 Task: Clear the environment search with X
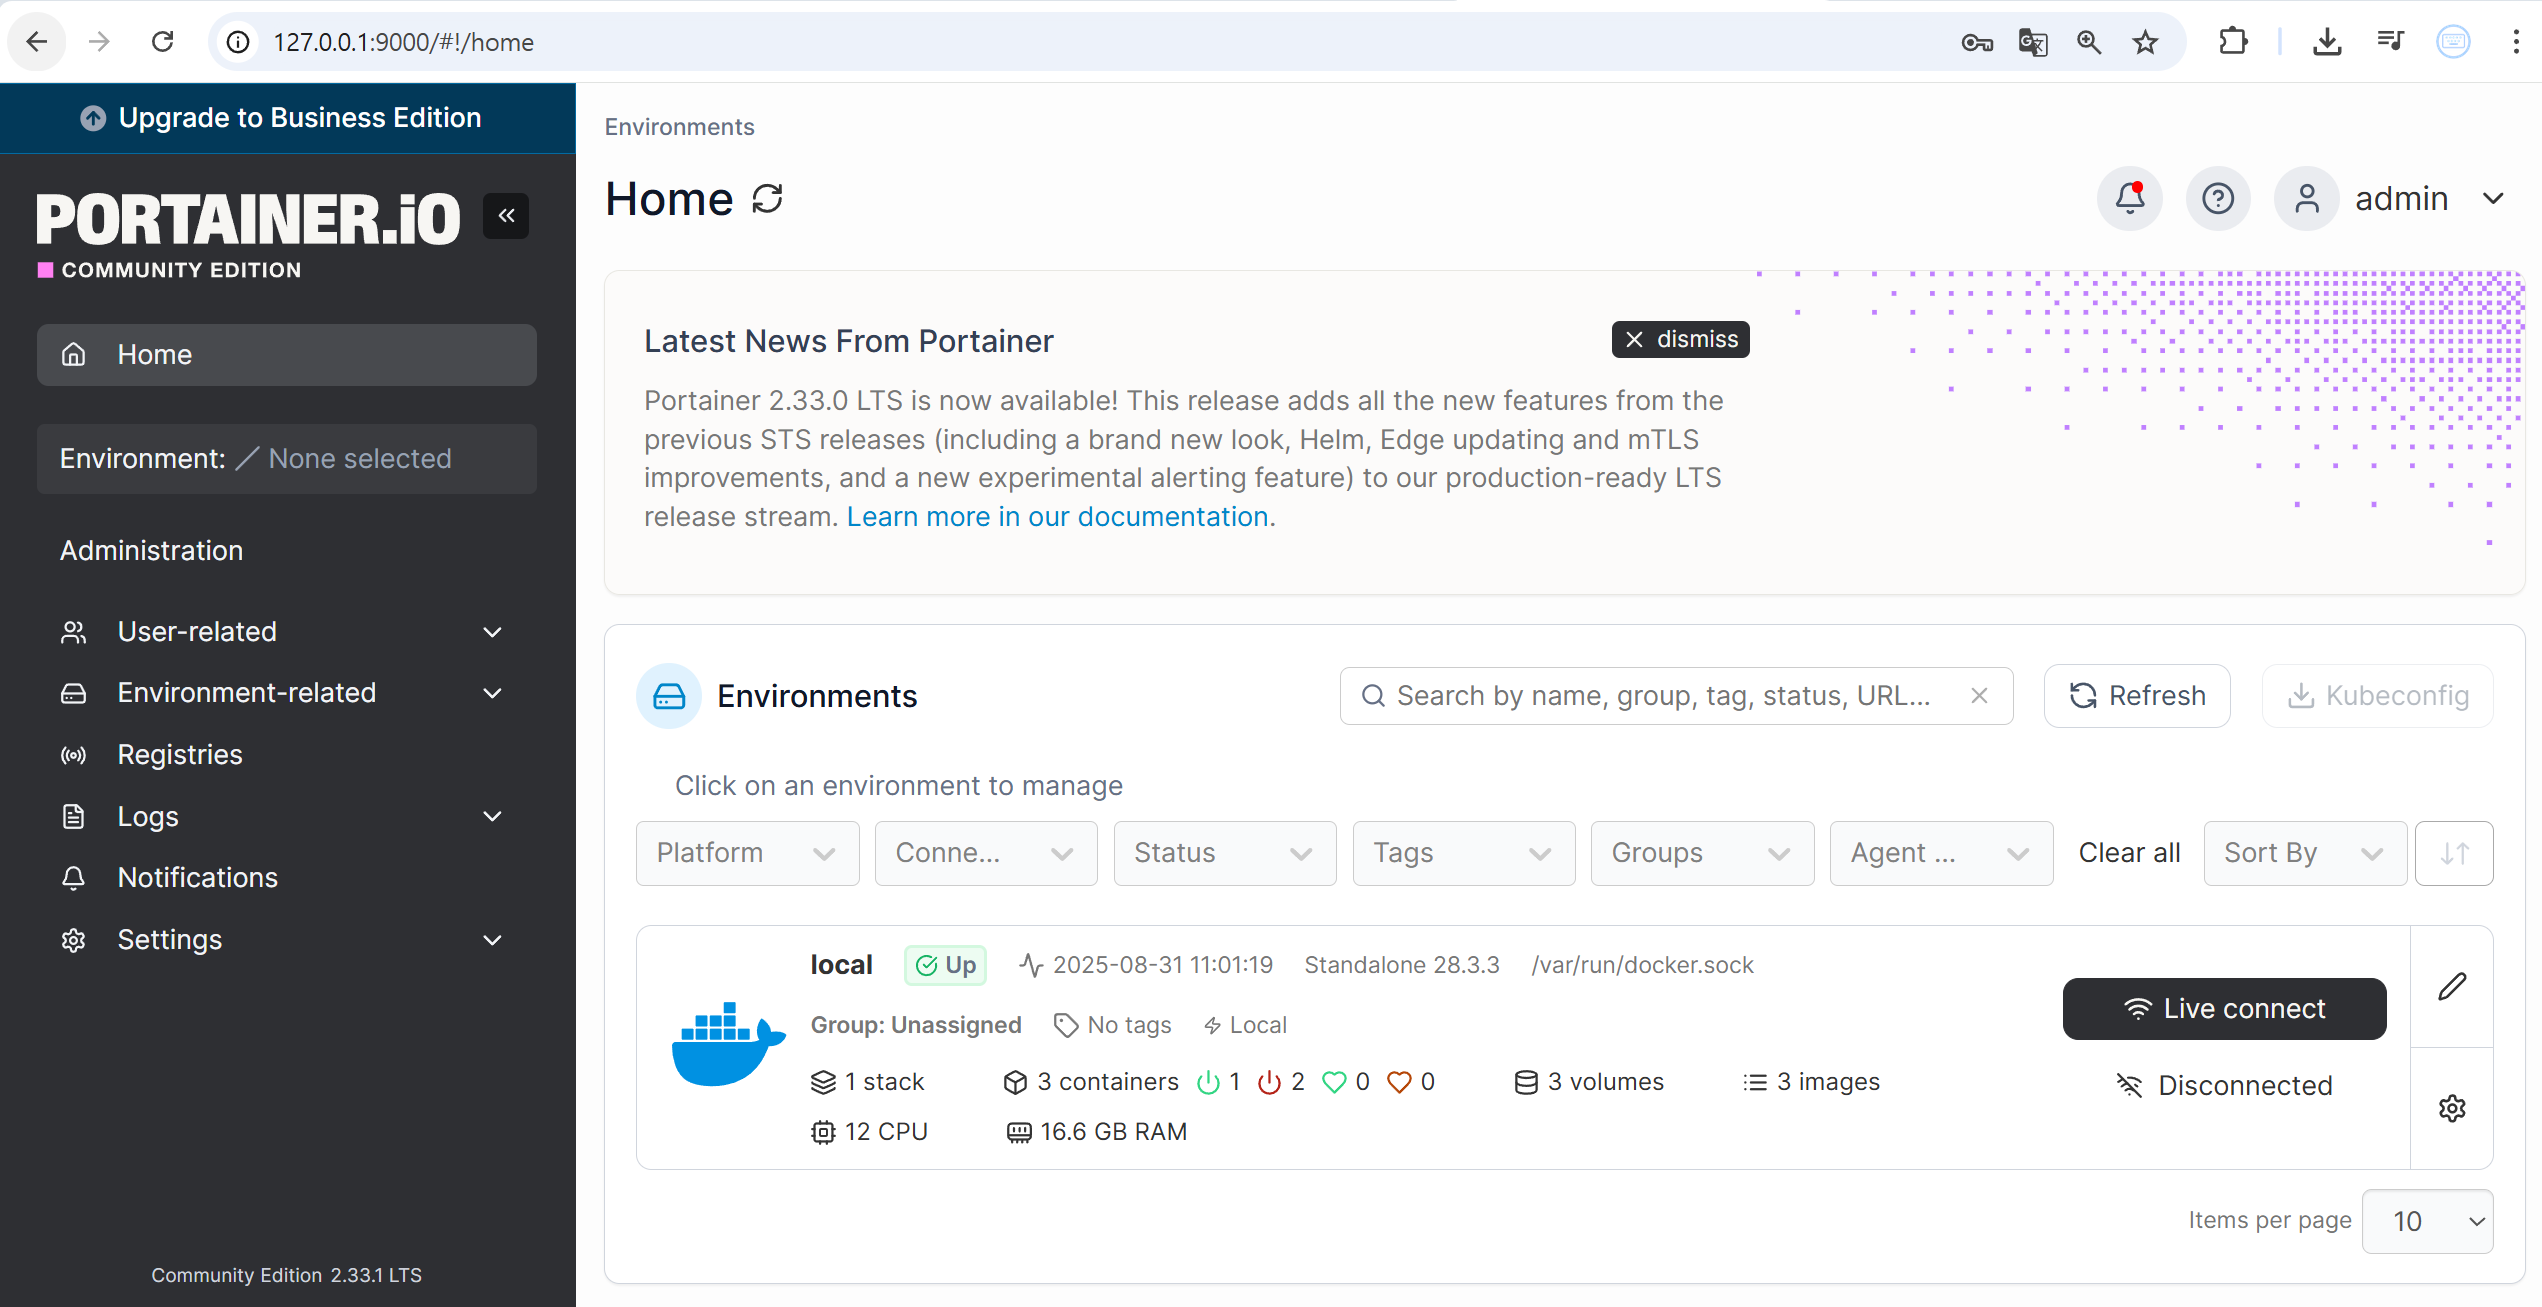tap(1979, 696)
